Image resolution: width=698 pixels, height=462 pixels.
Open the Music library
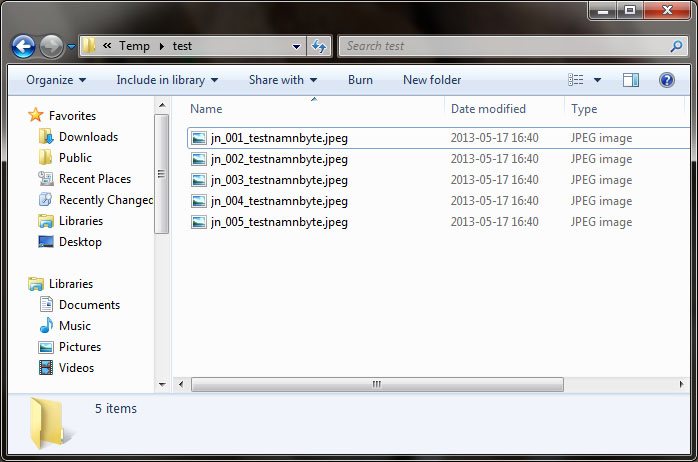tap(75, 326)
